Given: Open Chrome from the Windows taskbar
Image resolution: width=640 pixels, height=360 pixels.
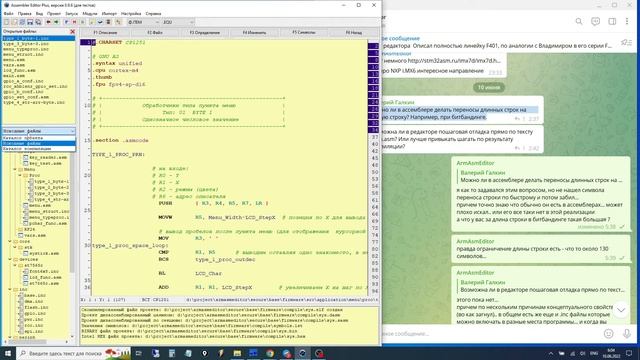Looking at the screenshot, I should click(270, 353).
